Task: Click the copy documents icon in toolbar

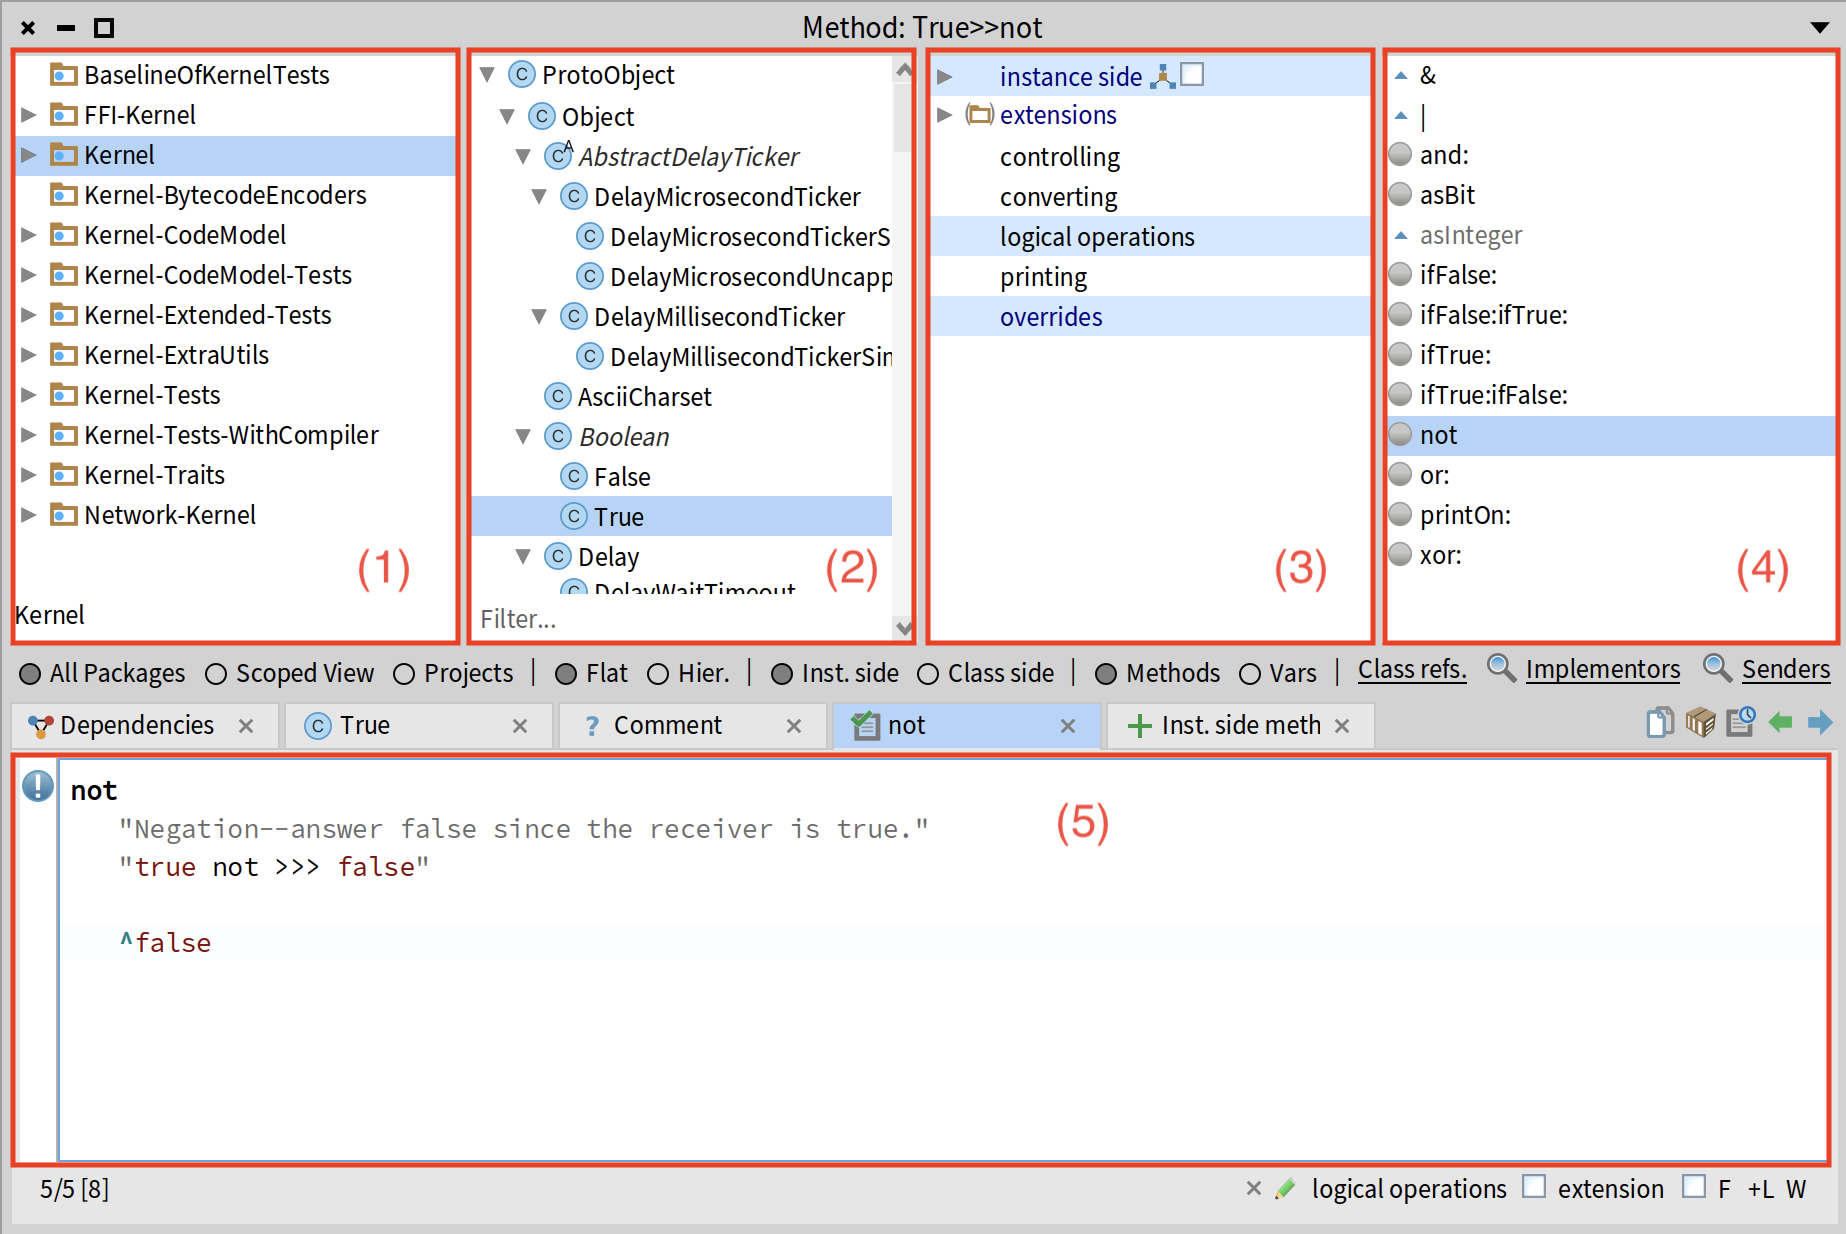Action: pyautogui.click(x=1660, y=722)
